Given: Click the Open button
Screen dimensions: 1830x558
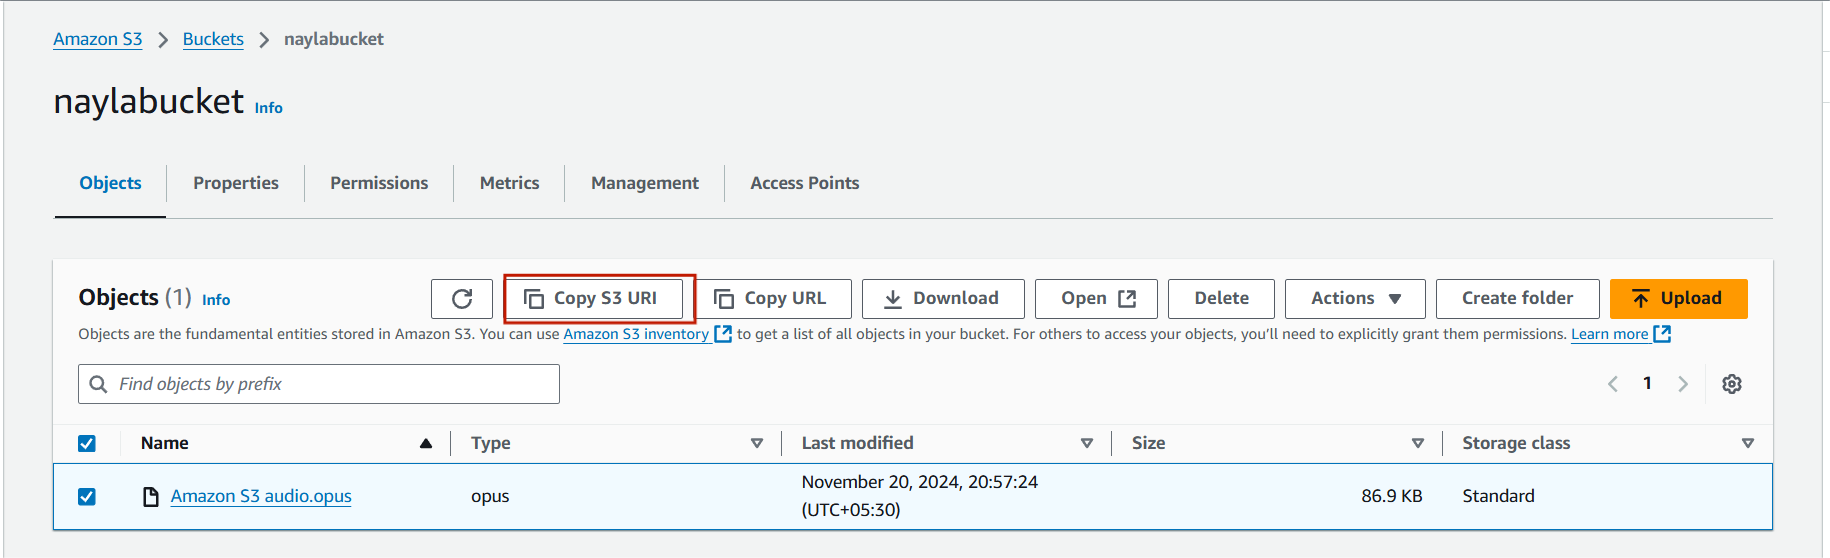Looking at the screenshot, I should pyautogui.click(x=1096, y=299).
